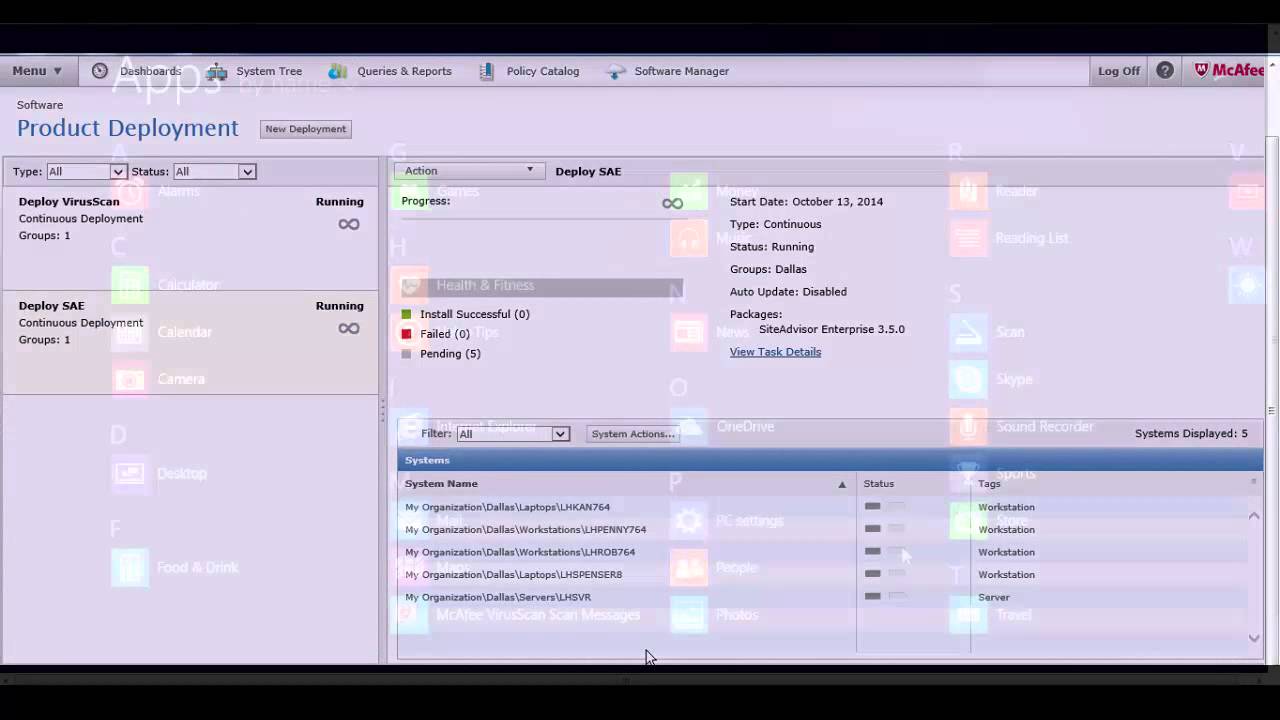Click Groups: Dallas text
This screenshot has width=1280, height=720.
coord(768,269)
